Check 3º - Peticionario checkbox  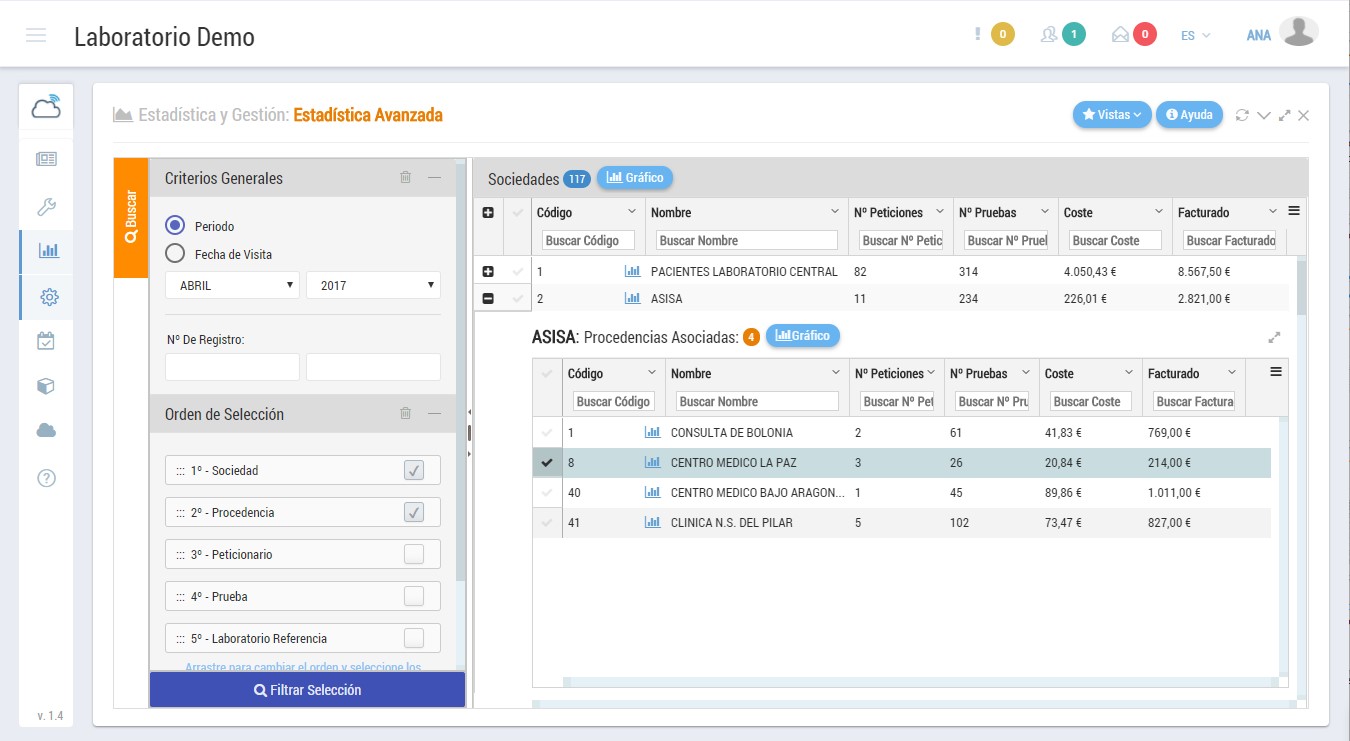pyautogui.click(x=414, y=554)
